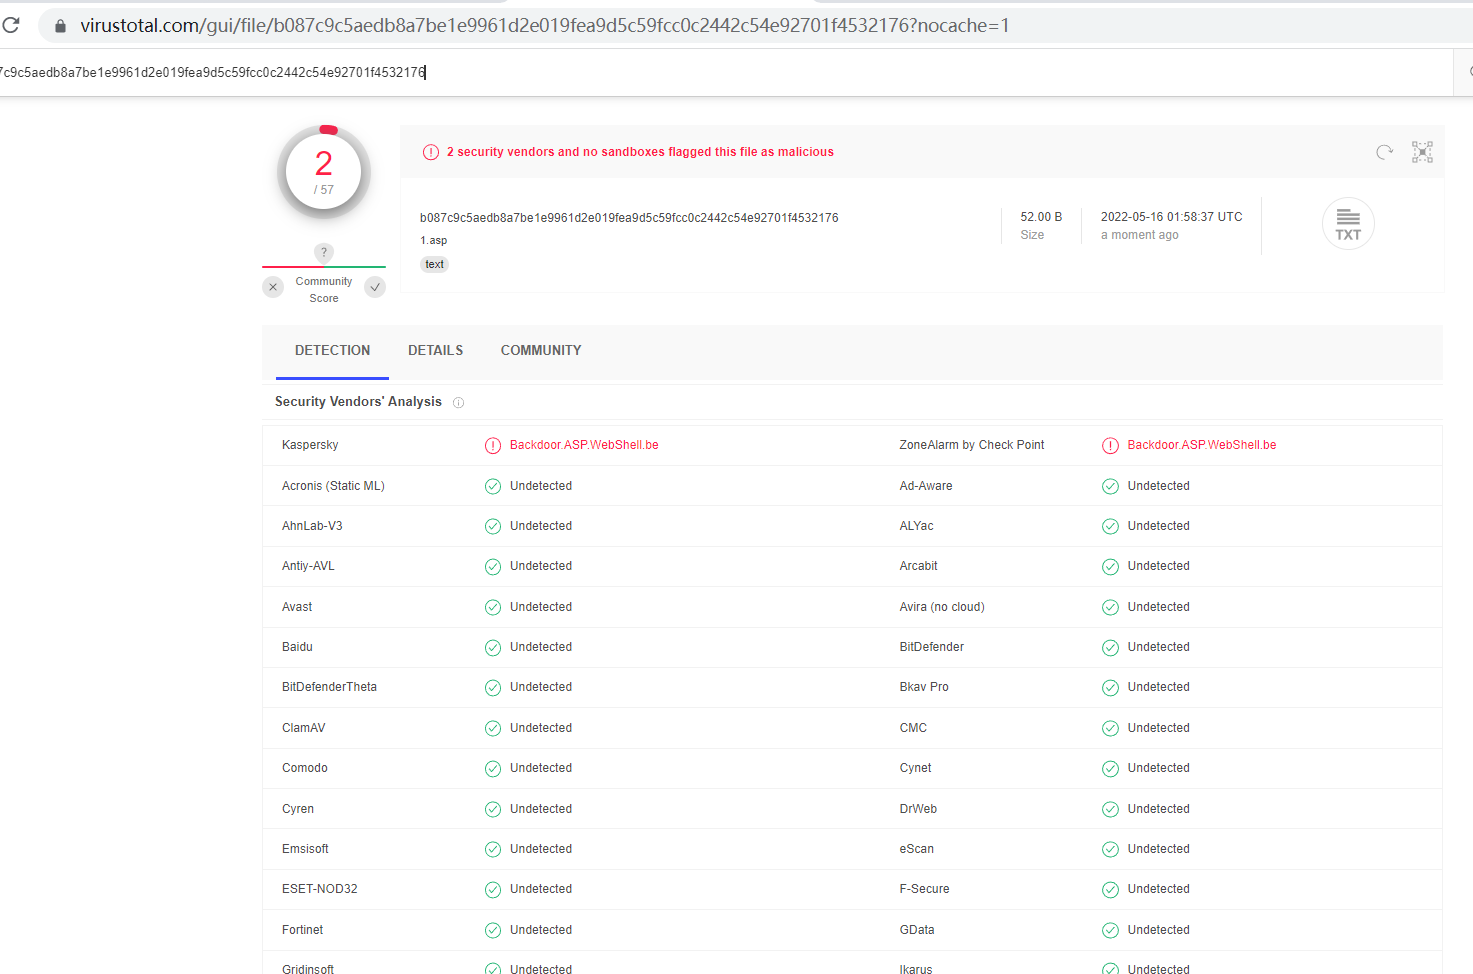
Task: Click 'Undetected' result for Comodo
Action: (x=541, y=768)
